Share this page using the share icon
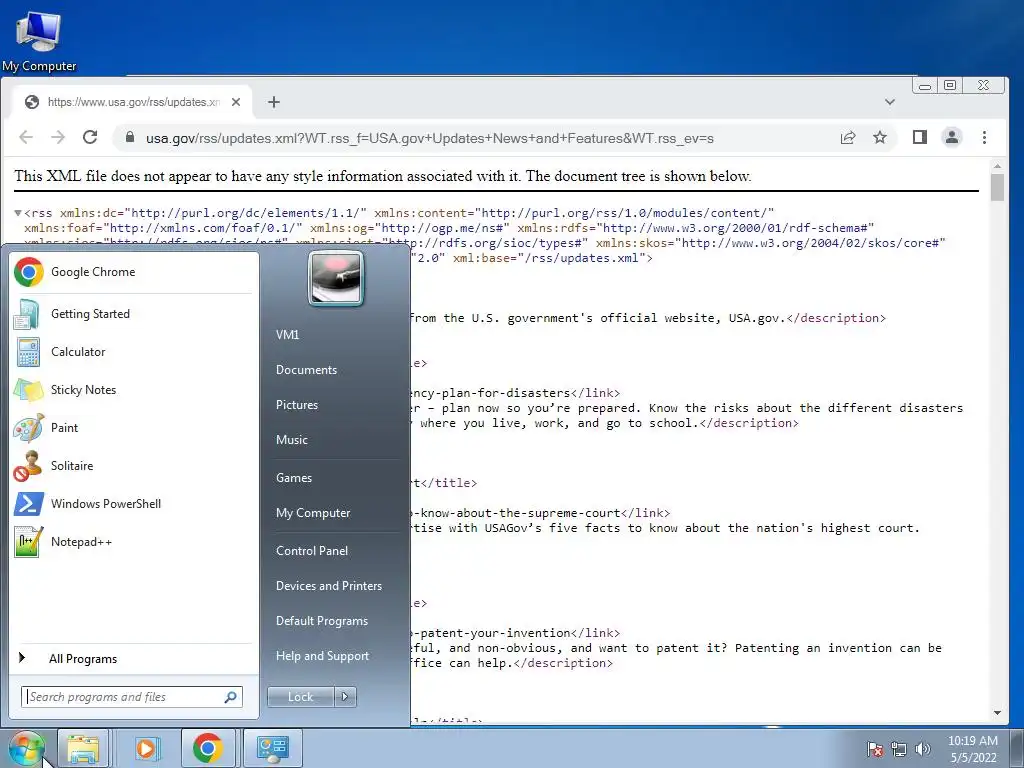This screenshot has height=768, width=1024. (848, 137)
